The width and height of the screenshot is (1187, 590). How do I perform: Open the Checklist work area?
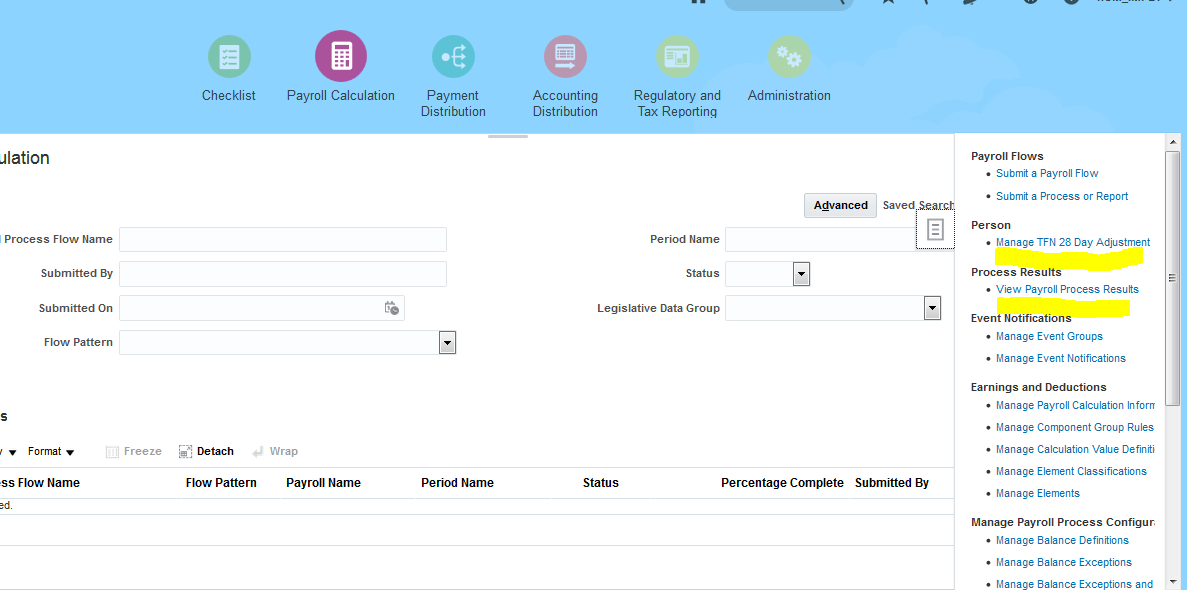click(229, 56)
